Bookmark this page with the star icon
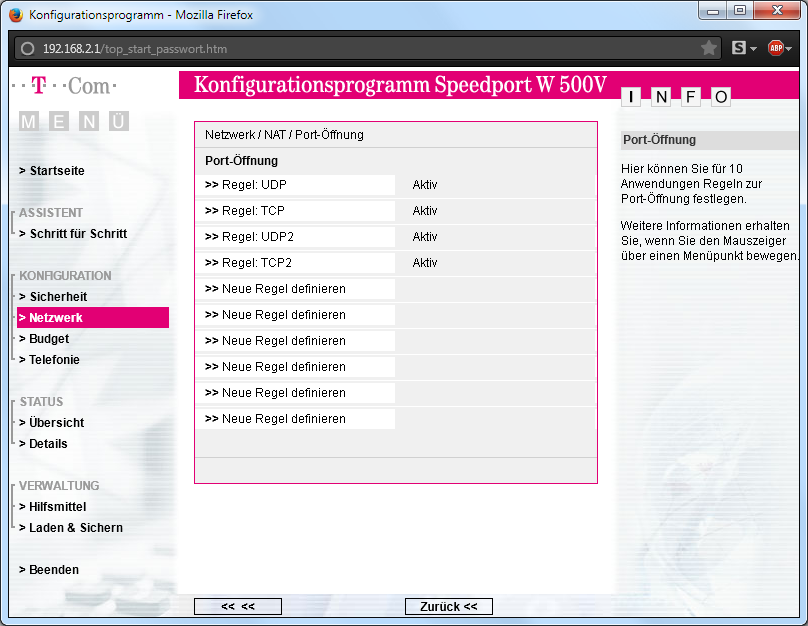Screen dimensions: 808x626 (709, 48)
